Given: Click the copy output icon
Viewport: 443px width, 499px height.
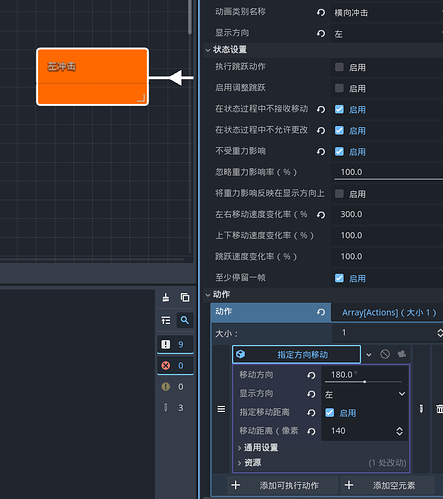Looking at the screenshot, I should coord(185,297).
